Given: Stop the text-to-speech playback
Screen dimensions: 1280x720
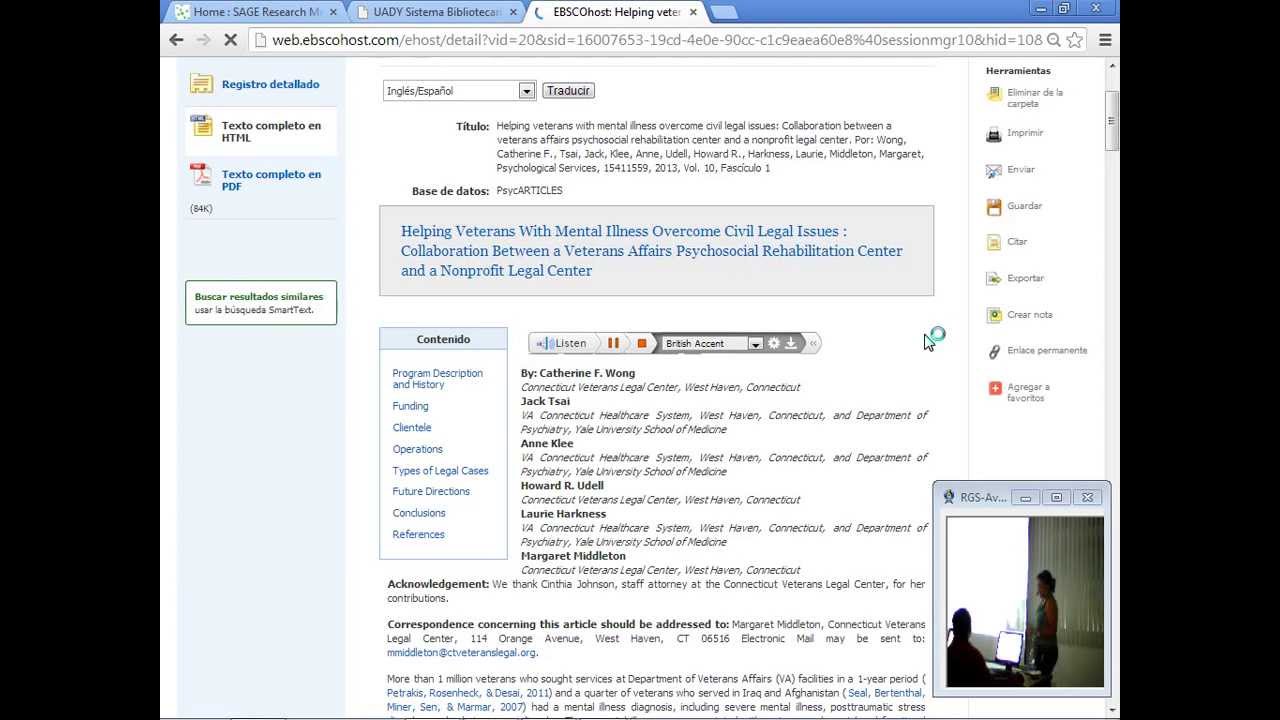Looking at the screenshot, I should [x=642, y=343].
